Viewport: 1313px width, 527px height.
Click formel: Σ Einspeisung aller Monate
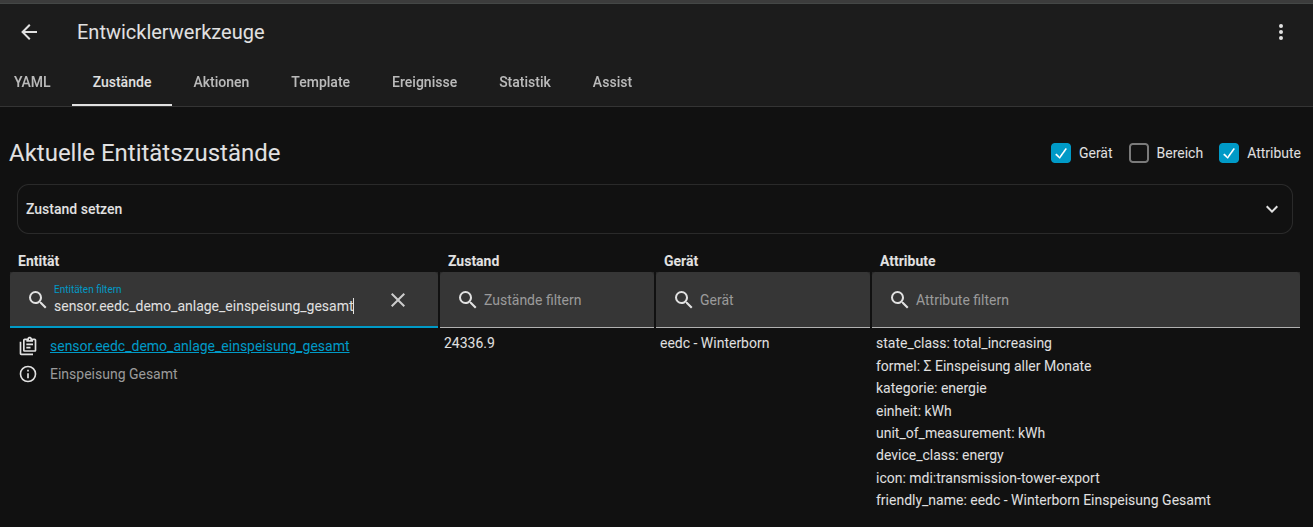[x=984, y=366]
